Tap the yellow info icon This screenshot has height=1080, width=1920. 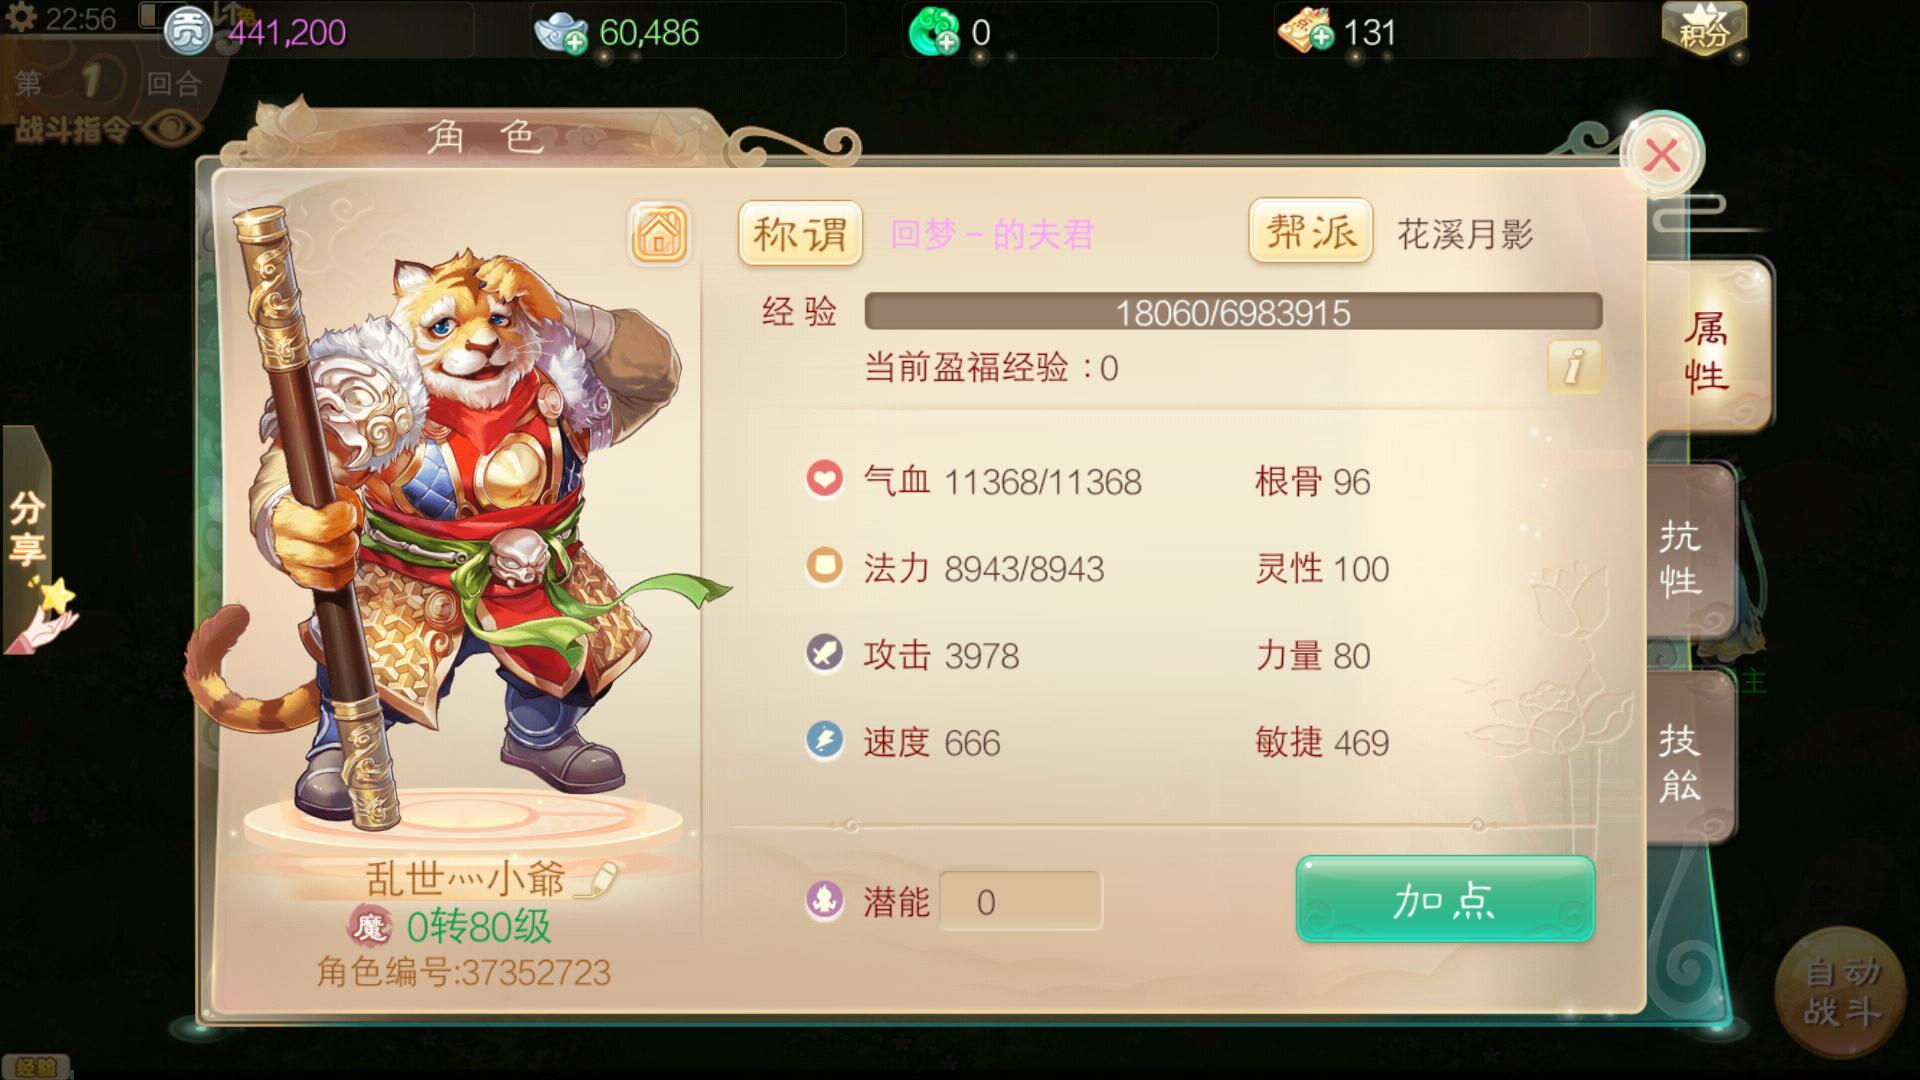1574,366
